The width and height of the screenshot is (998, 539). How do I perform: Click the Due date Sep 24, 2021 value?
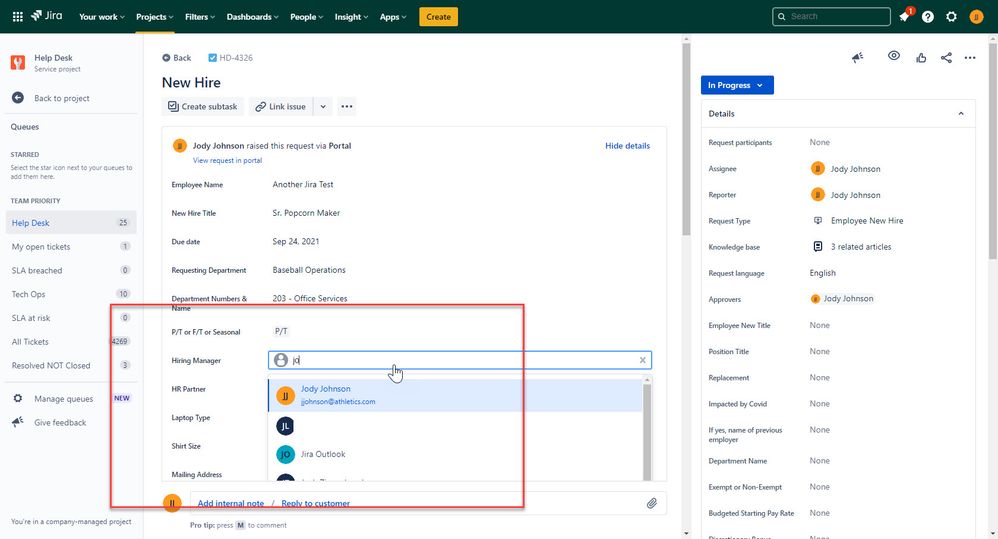[x=296, y=241]
